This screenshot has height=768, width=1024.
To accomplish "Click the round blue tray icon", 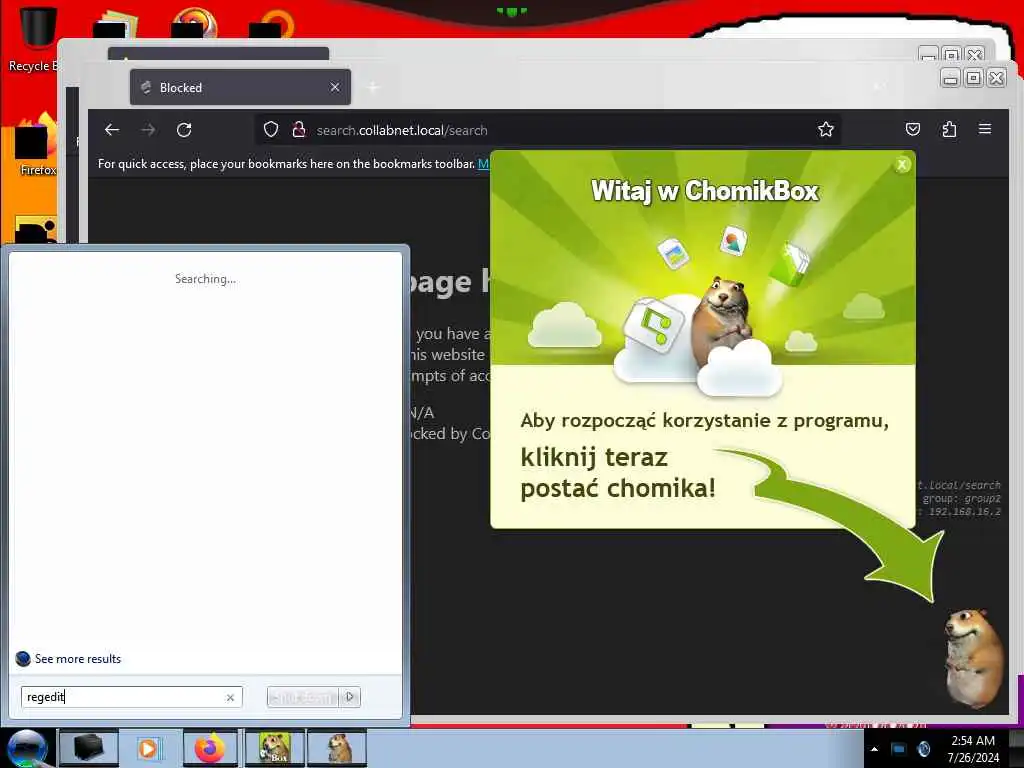I will click(924, 749).
